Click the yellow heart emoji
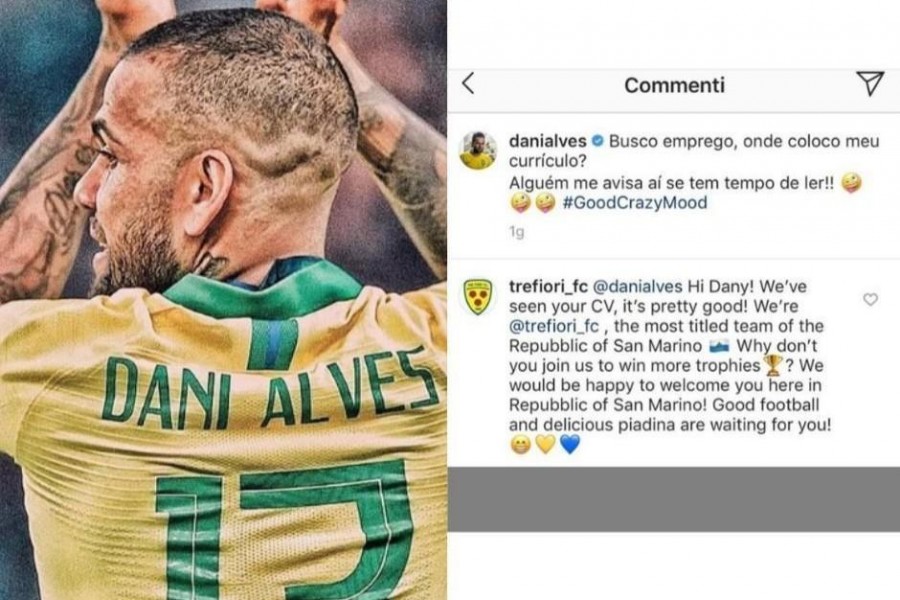This screenshot has width=900, height=600. [x=545, y=444]
